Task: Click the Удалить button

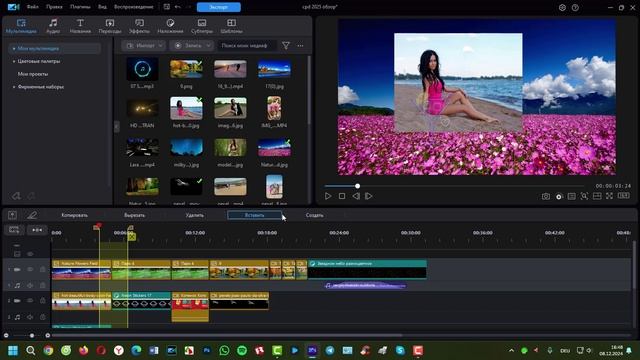Action: [x=195, y=215]
